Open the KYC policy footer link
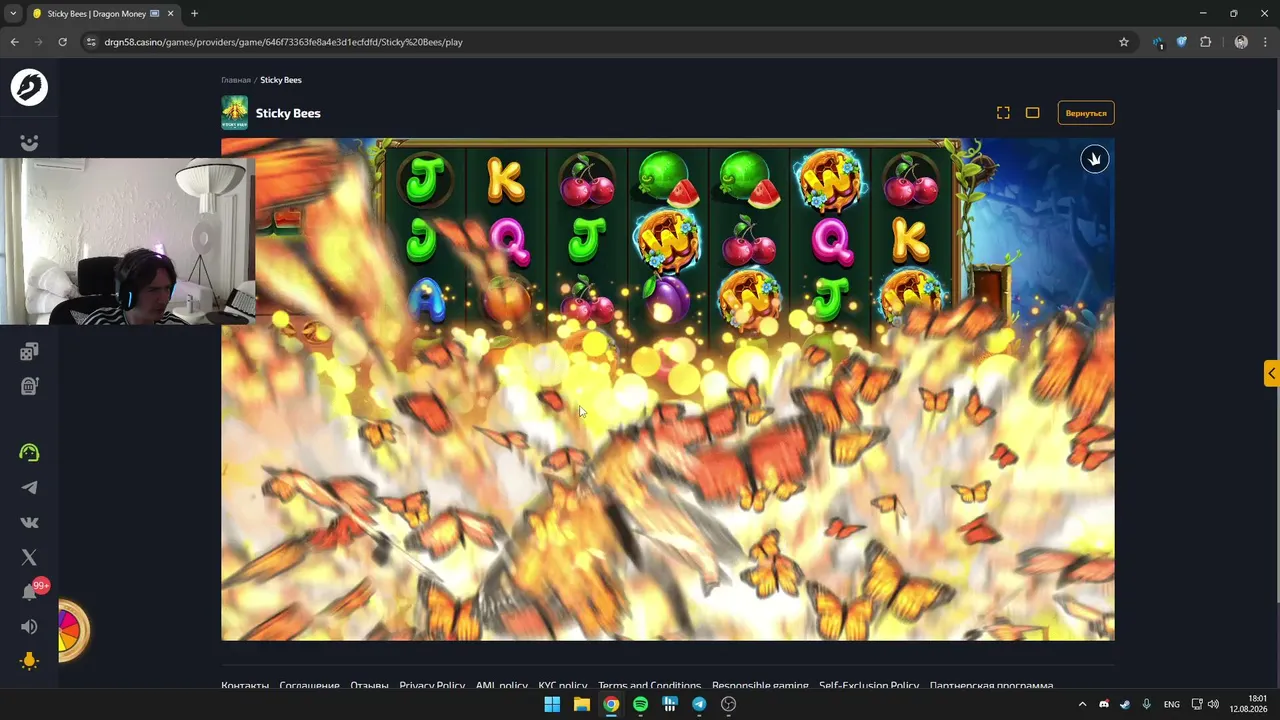Screen dimensions: 1280x720 (x=563, y=685)
